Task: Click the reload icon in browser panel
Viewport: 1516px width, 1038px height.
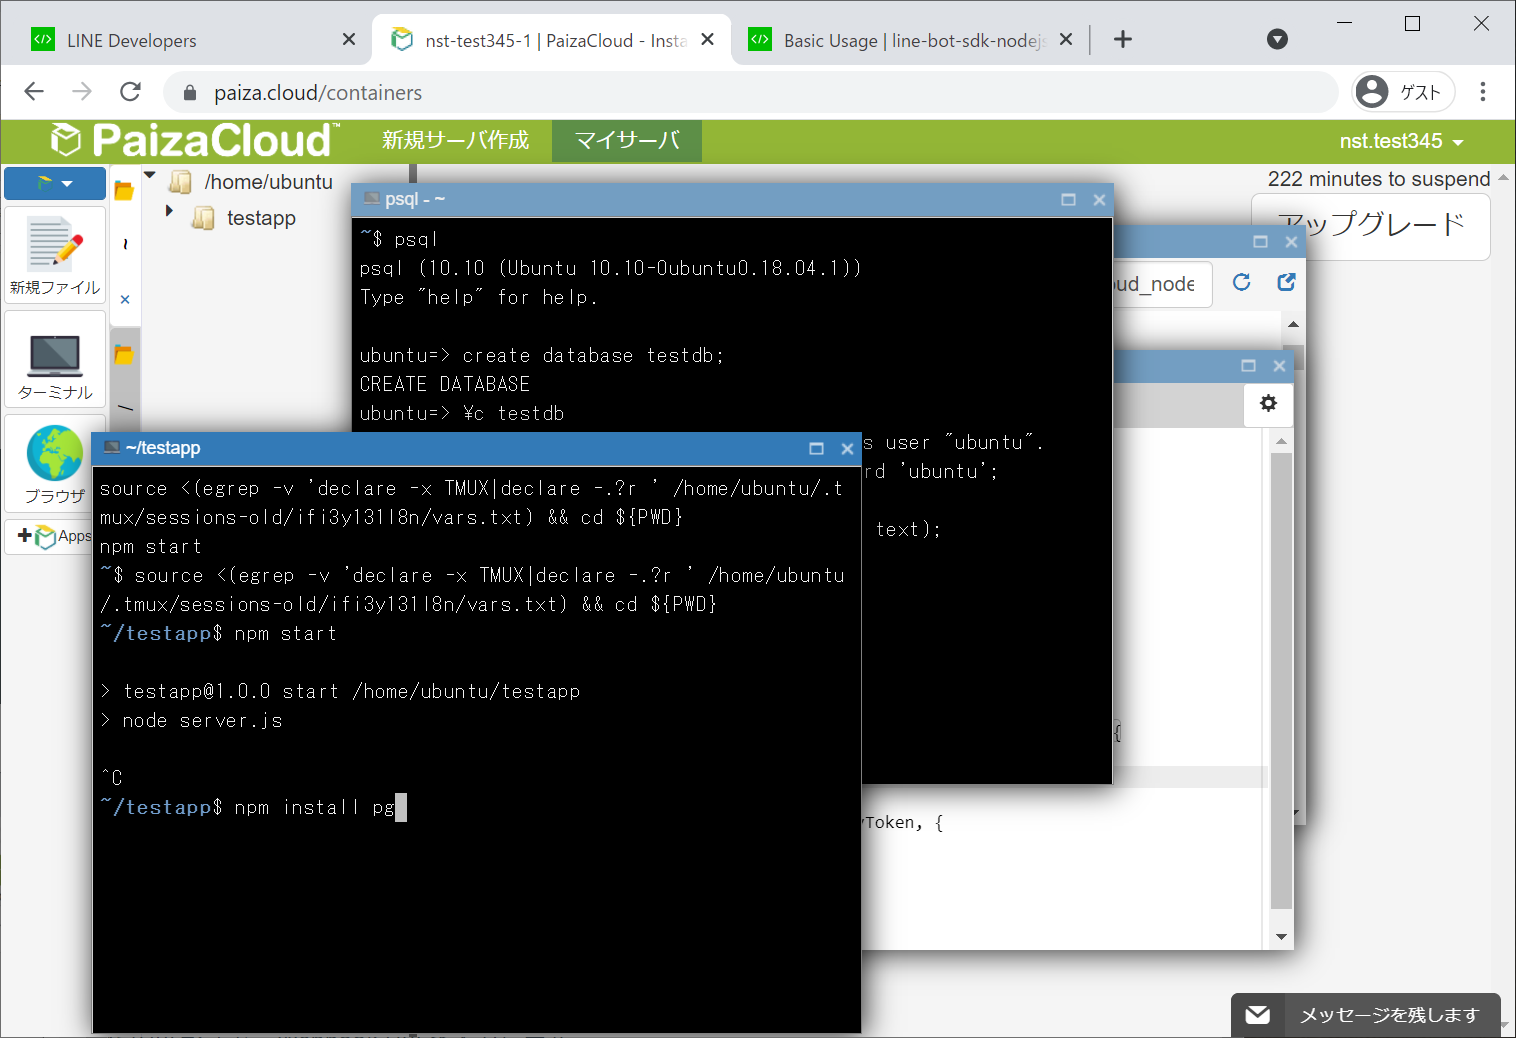Action: 1241,282
